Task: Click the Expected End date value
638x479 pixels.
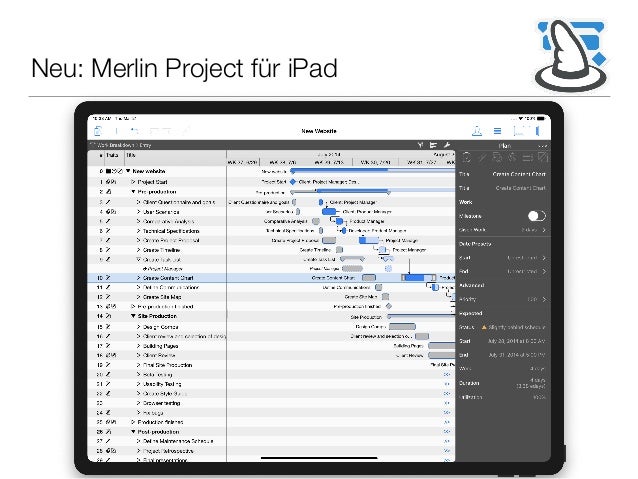Action: [517, 355]
